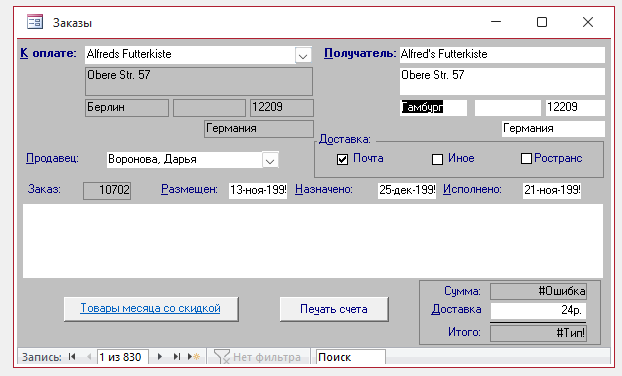
Task: Go to previous record arrow
Action: (89, 357)
